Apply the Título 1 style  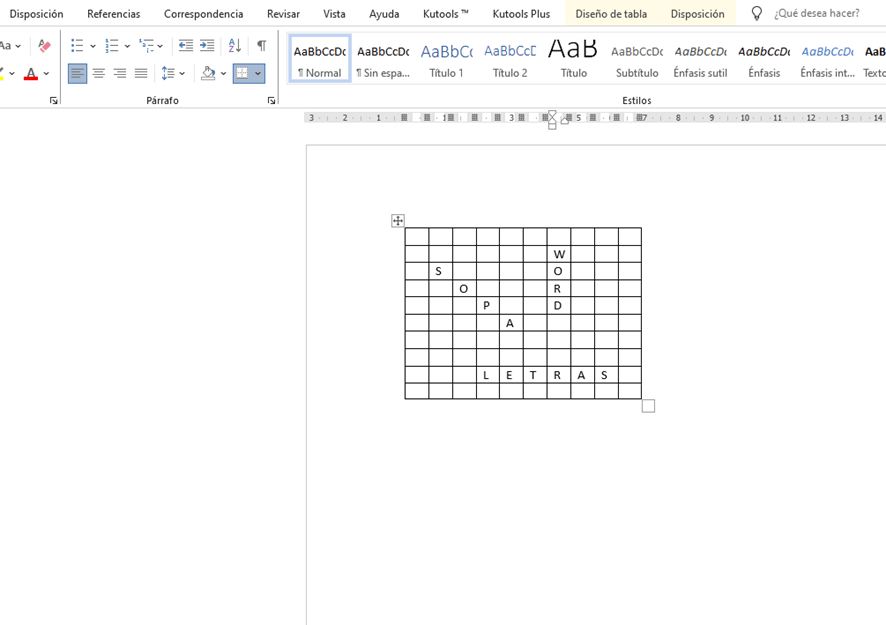coord(446,59)
